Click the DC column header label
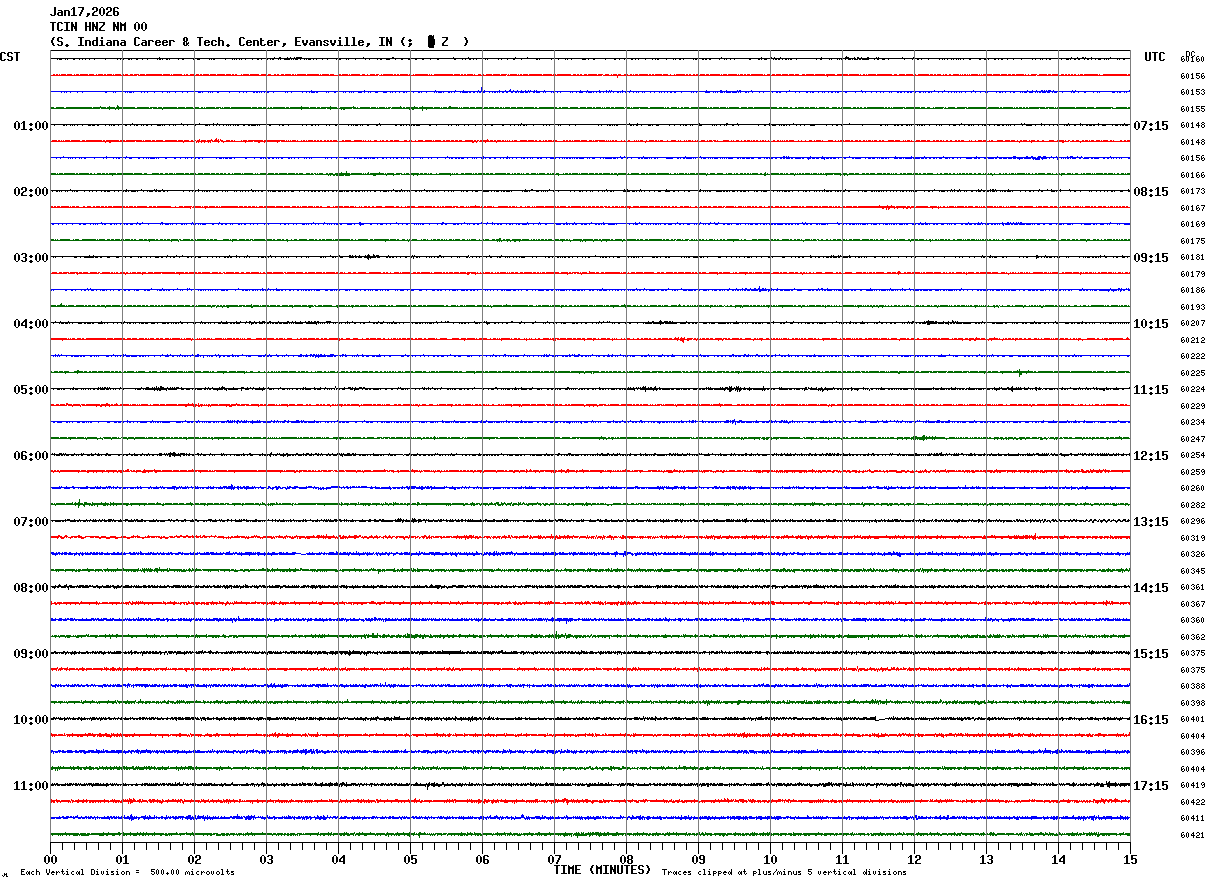Image resolution: width=1210 pixels, height=886 pixels. [x=1190, y=53]
